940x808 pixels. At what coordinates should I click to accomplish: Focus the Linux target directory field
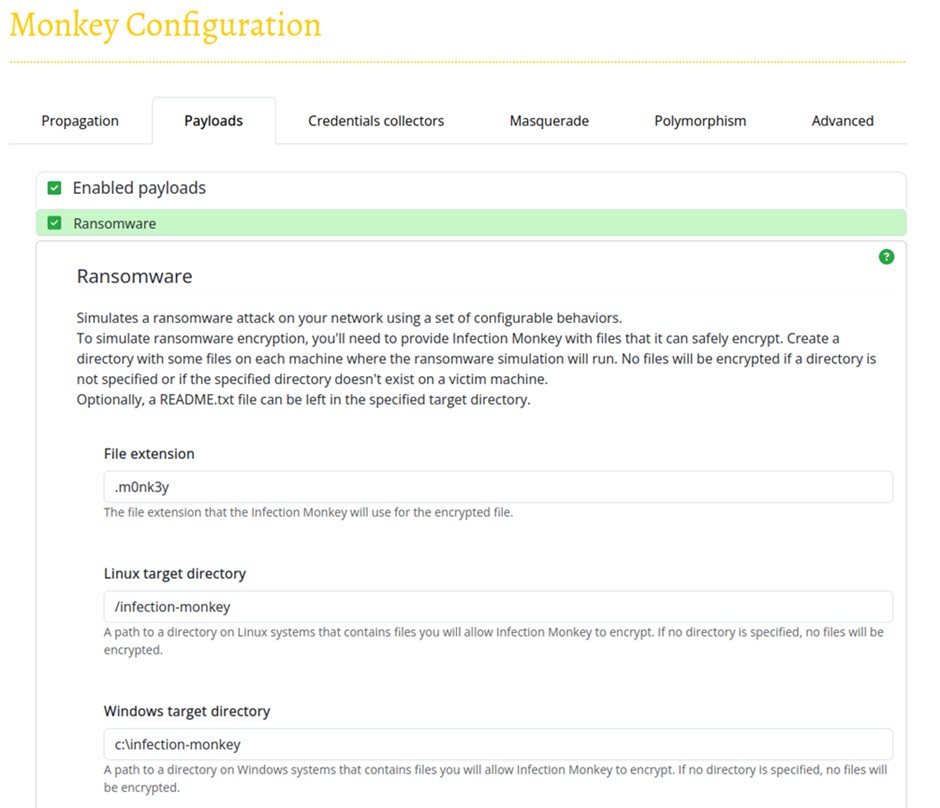click(x=498, y=607)
